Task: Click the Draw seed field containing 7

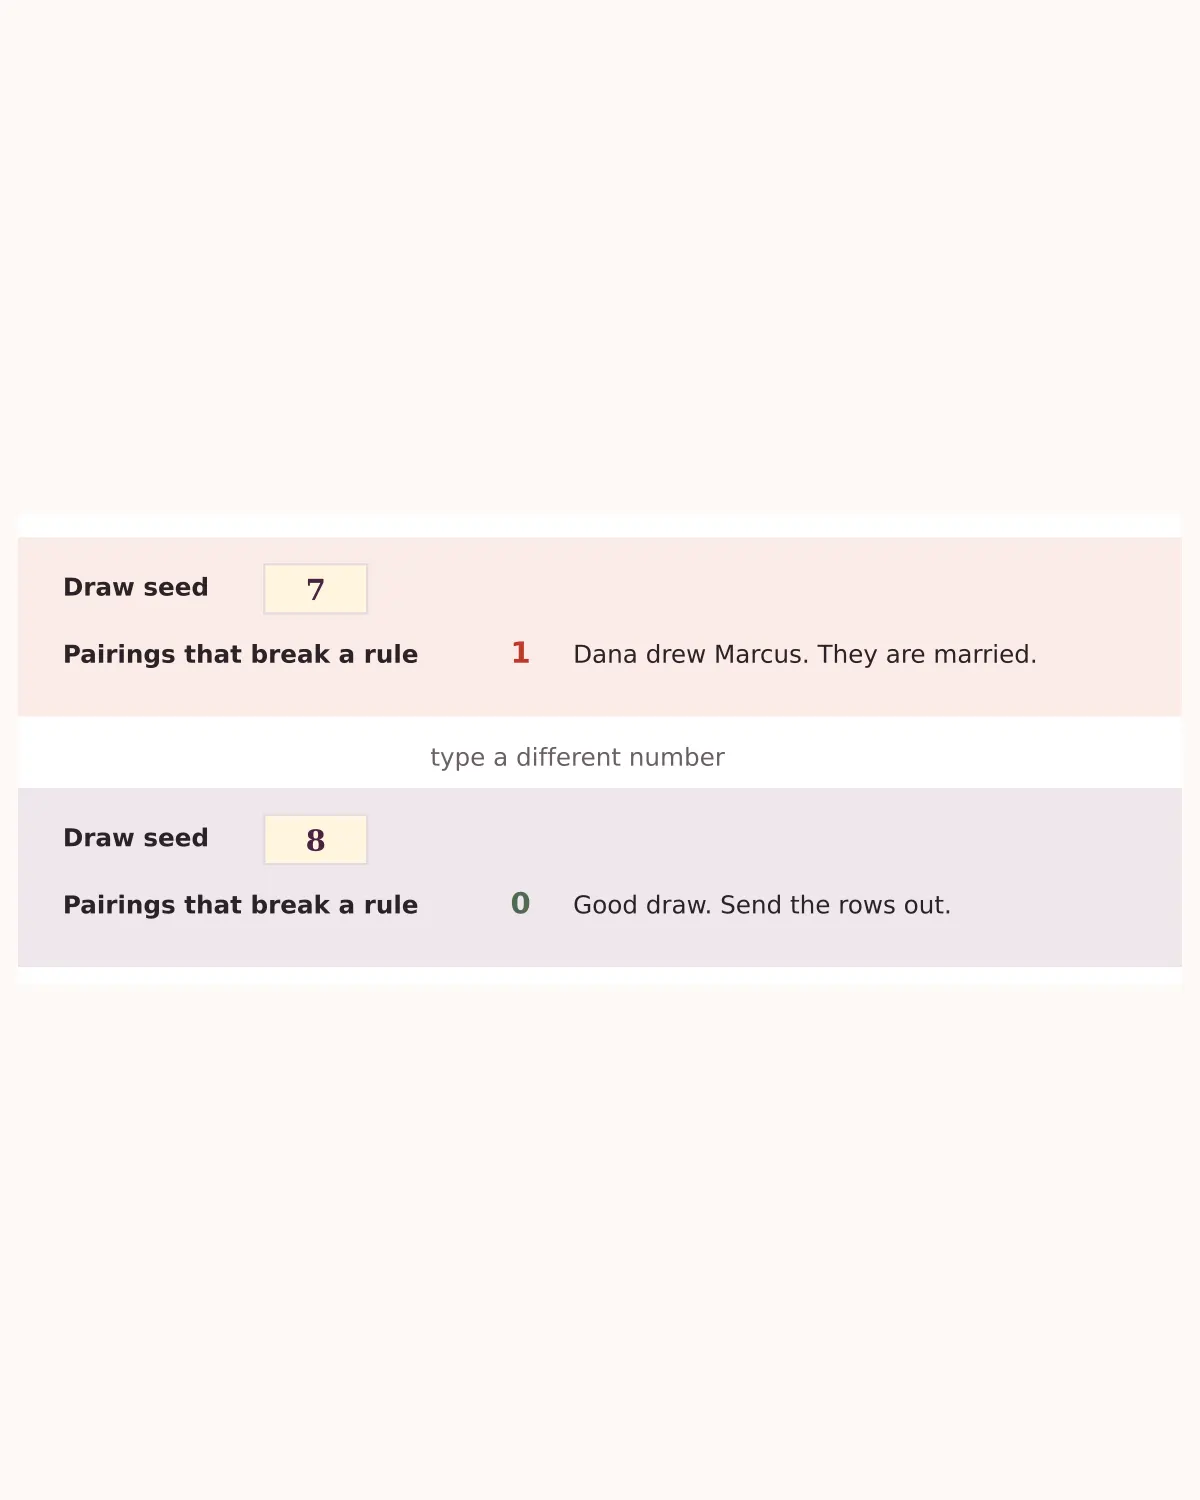Action: (x=315, y=589)
